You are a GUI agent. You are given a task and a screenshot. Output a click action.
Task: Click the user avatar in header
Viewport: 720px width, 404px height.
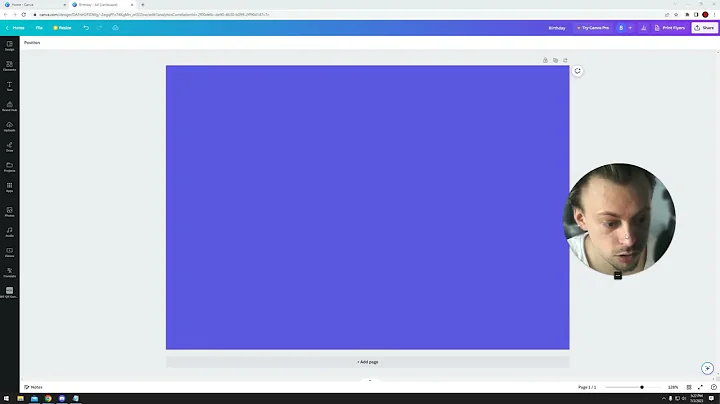(x=621, y=28)
